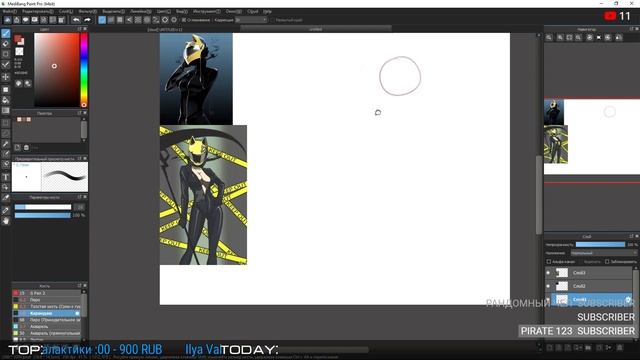
Task: Select the Bucket fill tool
Action: coord(6,100)
